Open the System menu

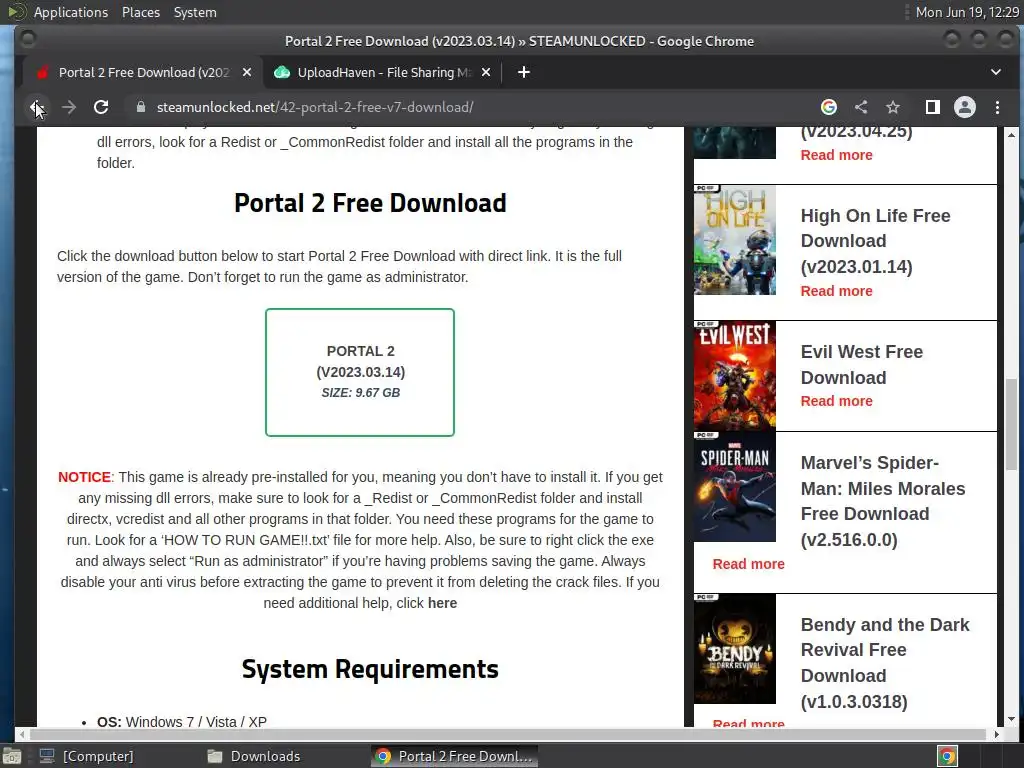[195, 12]
